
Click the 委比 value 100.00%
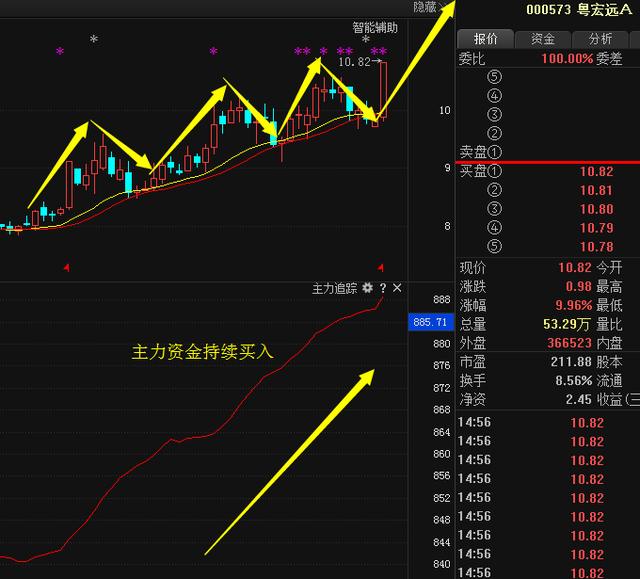tap(567, 59)
